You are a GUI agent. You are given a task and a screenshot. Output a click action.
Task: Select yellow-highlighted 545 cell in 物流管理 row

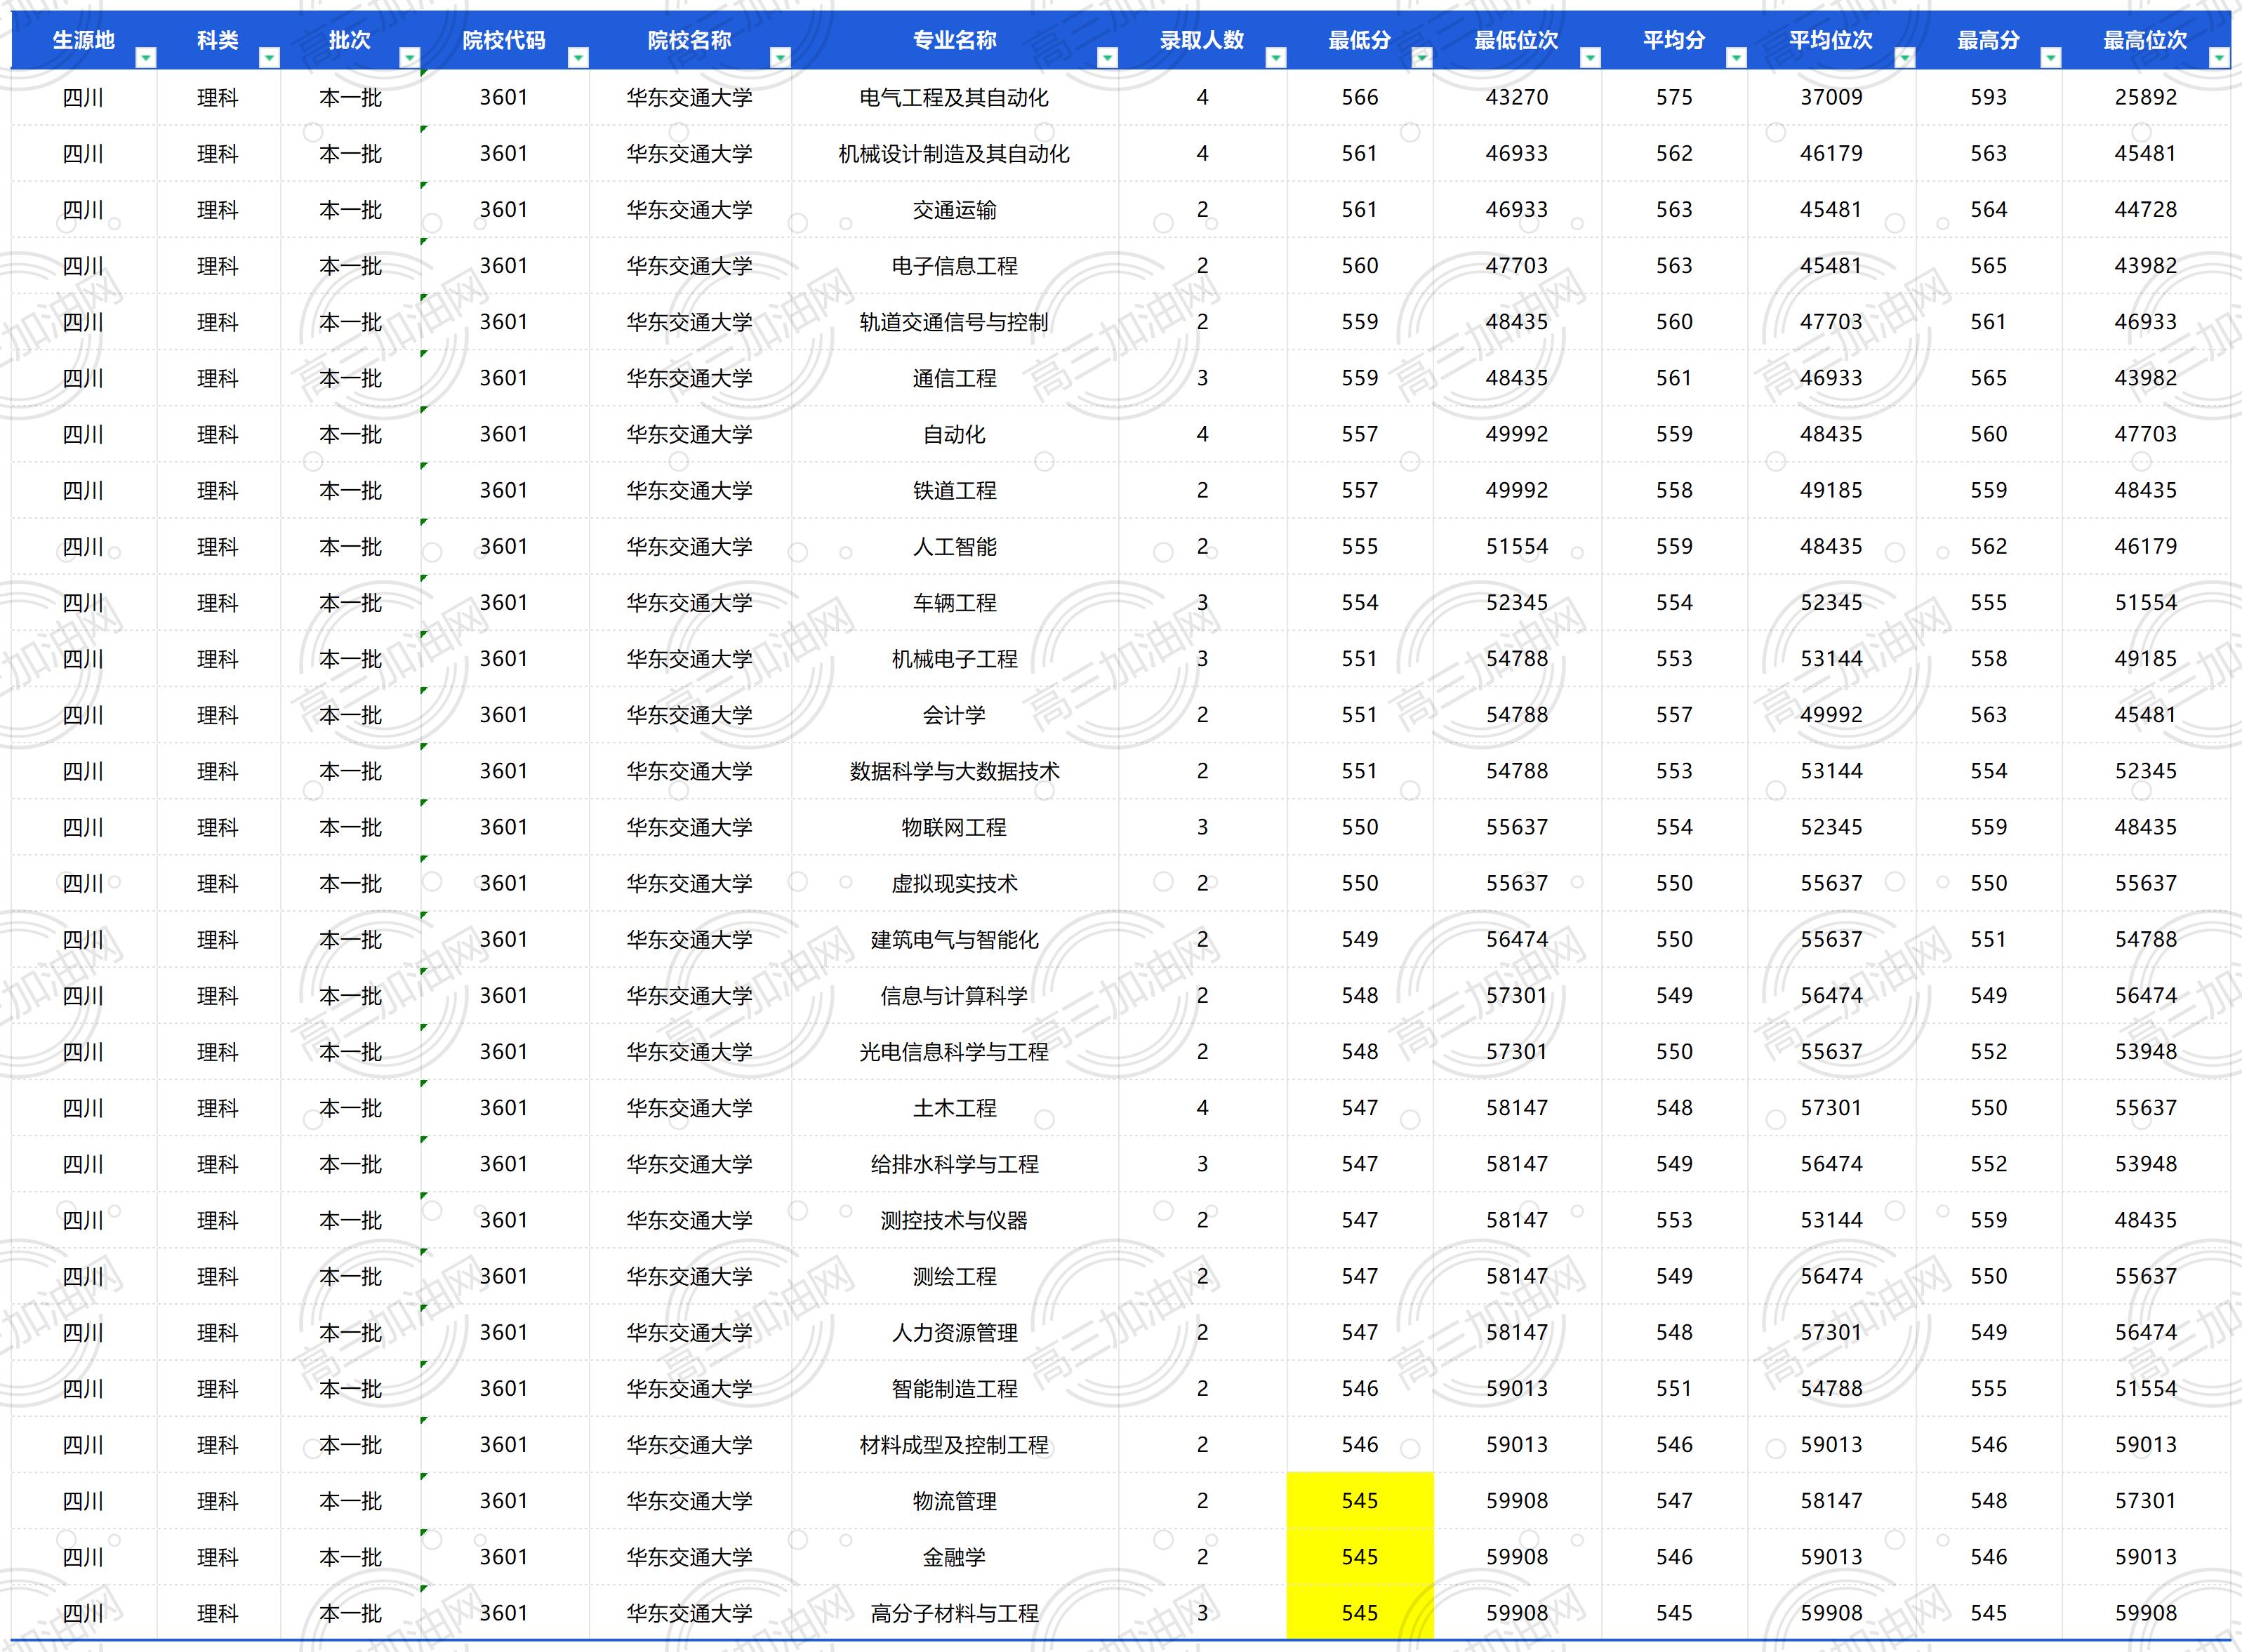1360,1501
